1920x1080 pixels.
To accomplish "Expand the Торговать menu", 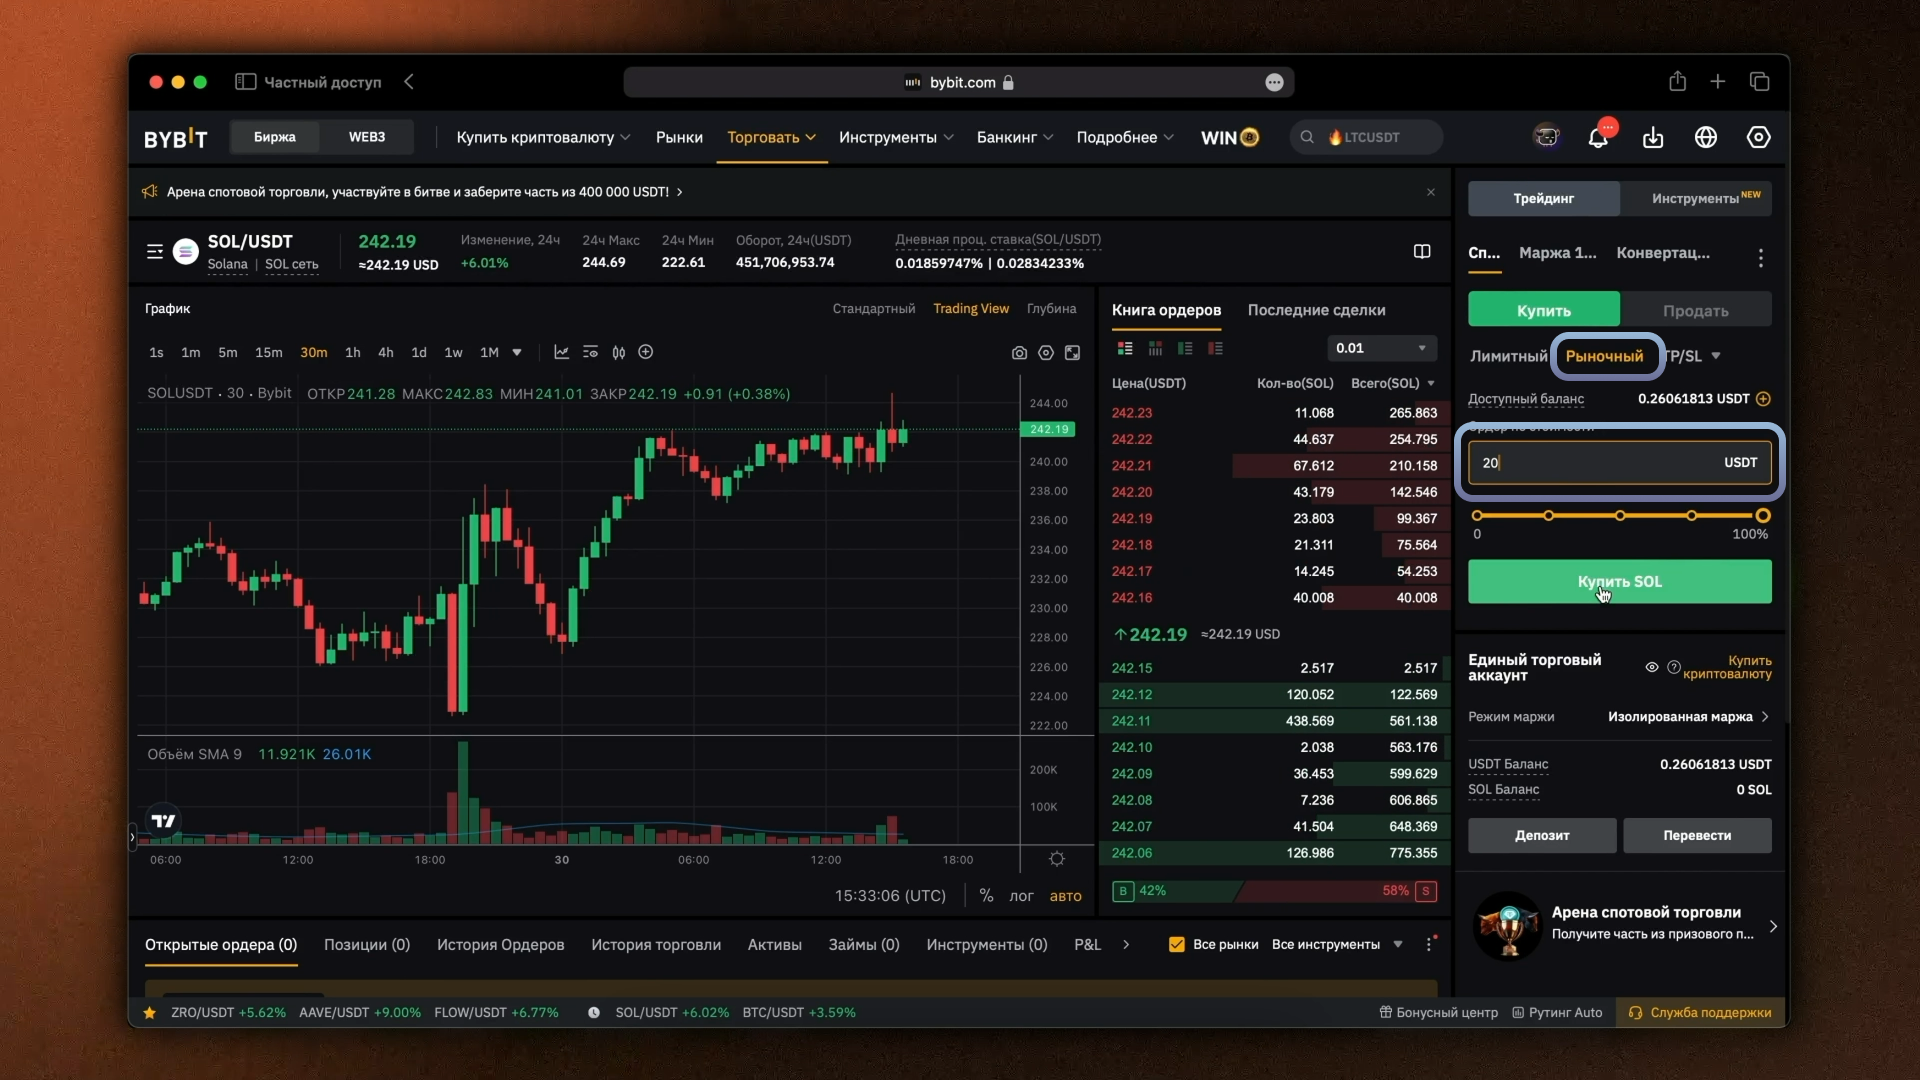I will [771, 138].
